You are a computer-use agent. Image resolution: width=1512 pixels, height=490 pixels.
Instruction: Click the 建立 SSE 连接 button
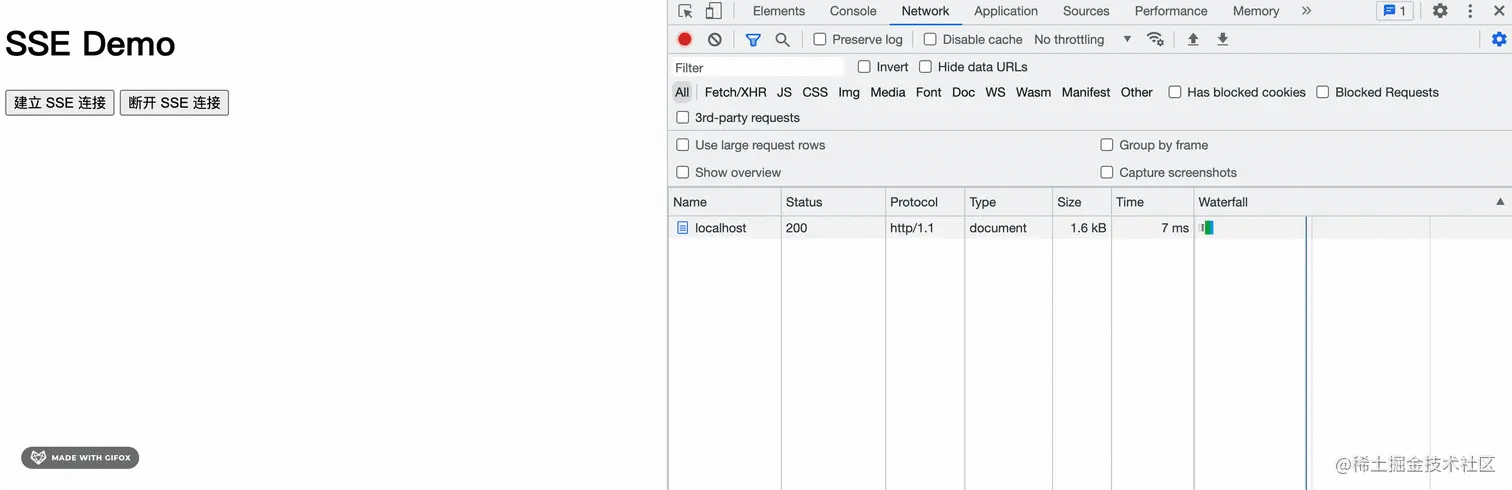60,103
